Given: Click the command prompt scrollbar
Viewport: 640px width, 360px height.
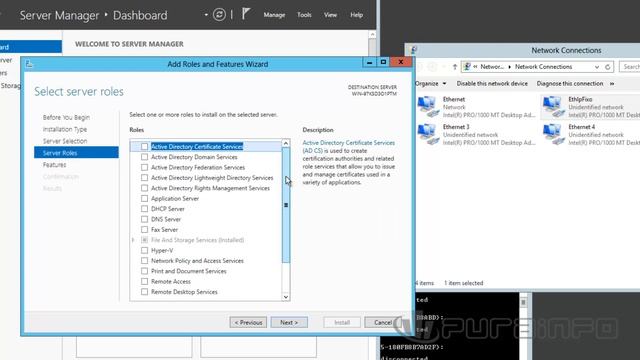Looking at the screenshot, I should point(523,326).
